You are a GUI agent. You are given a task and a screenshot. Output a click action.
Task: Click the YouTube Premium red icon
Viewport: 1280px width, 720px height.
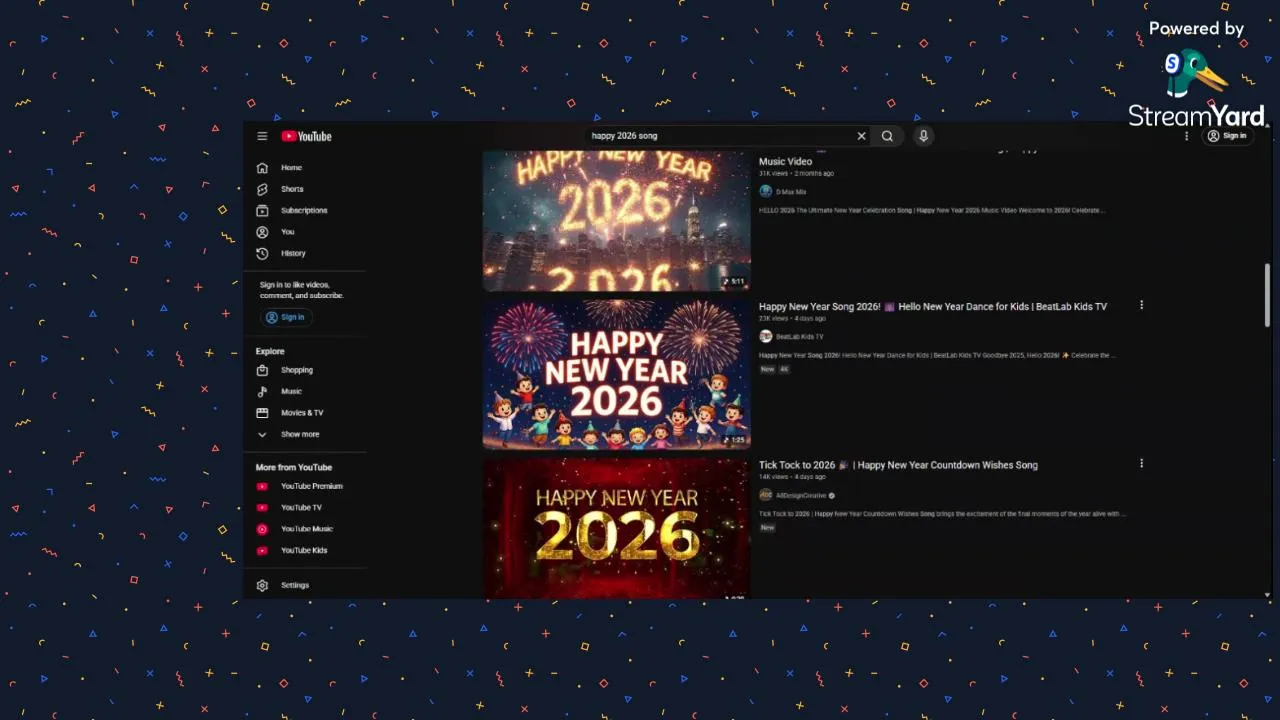click(x=262, y=487)
